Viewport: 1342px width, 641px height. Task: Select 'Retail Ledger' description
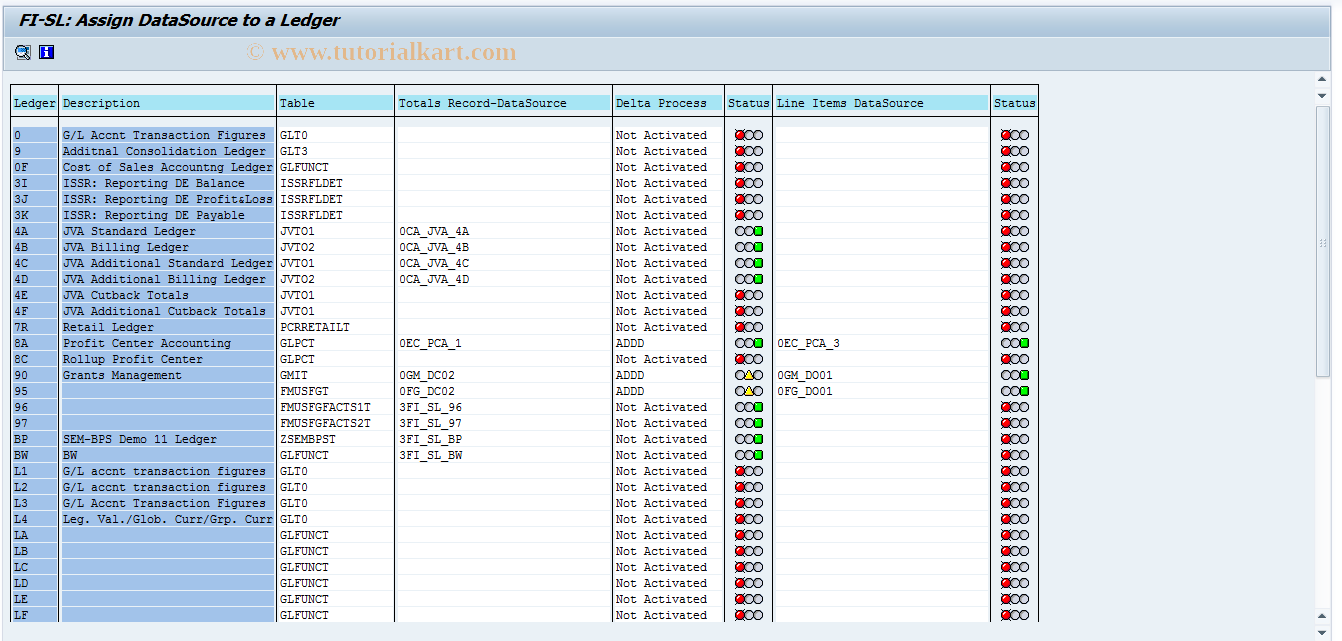108,327
